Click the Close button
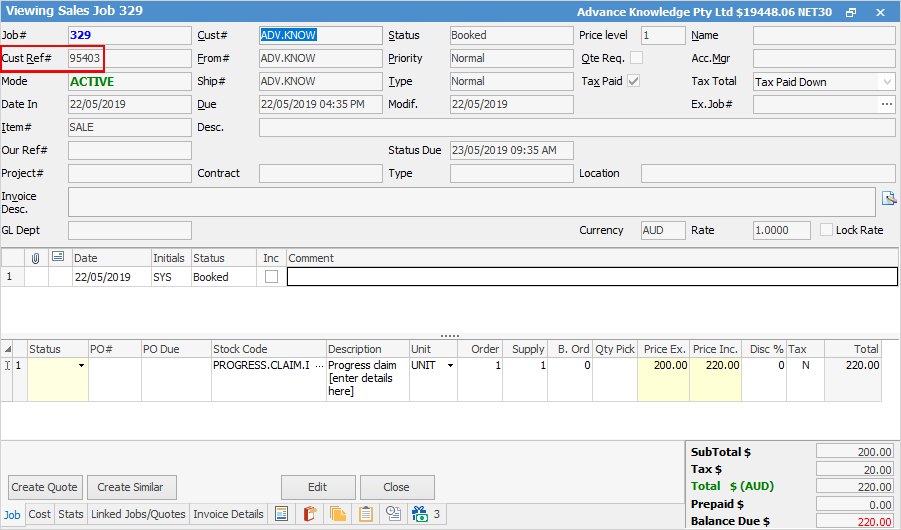Image resolution: width=901 pixels, height=530 pixels. pyautogui.click(x=396, y=487)
